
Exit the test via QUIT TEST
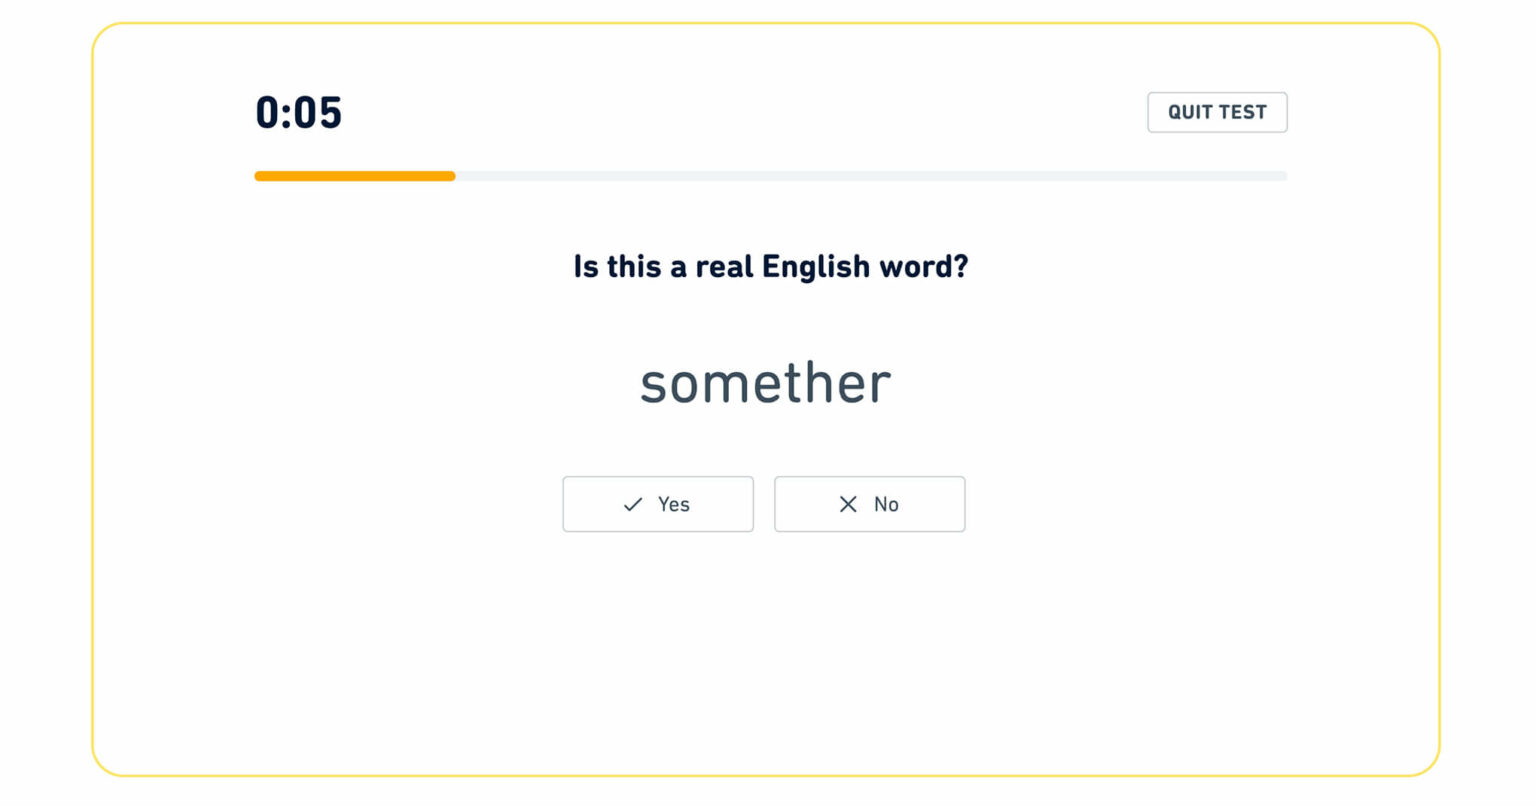coord(1217,112)
